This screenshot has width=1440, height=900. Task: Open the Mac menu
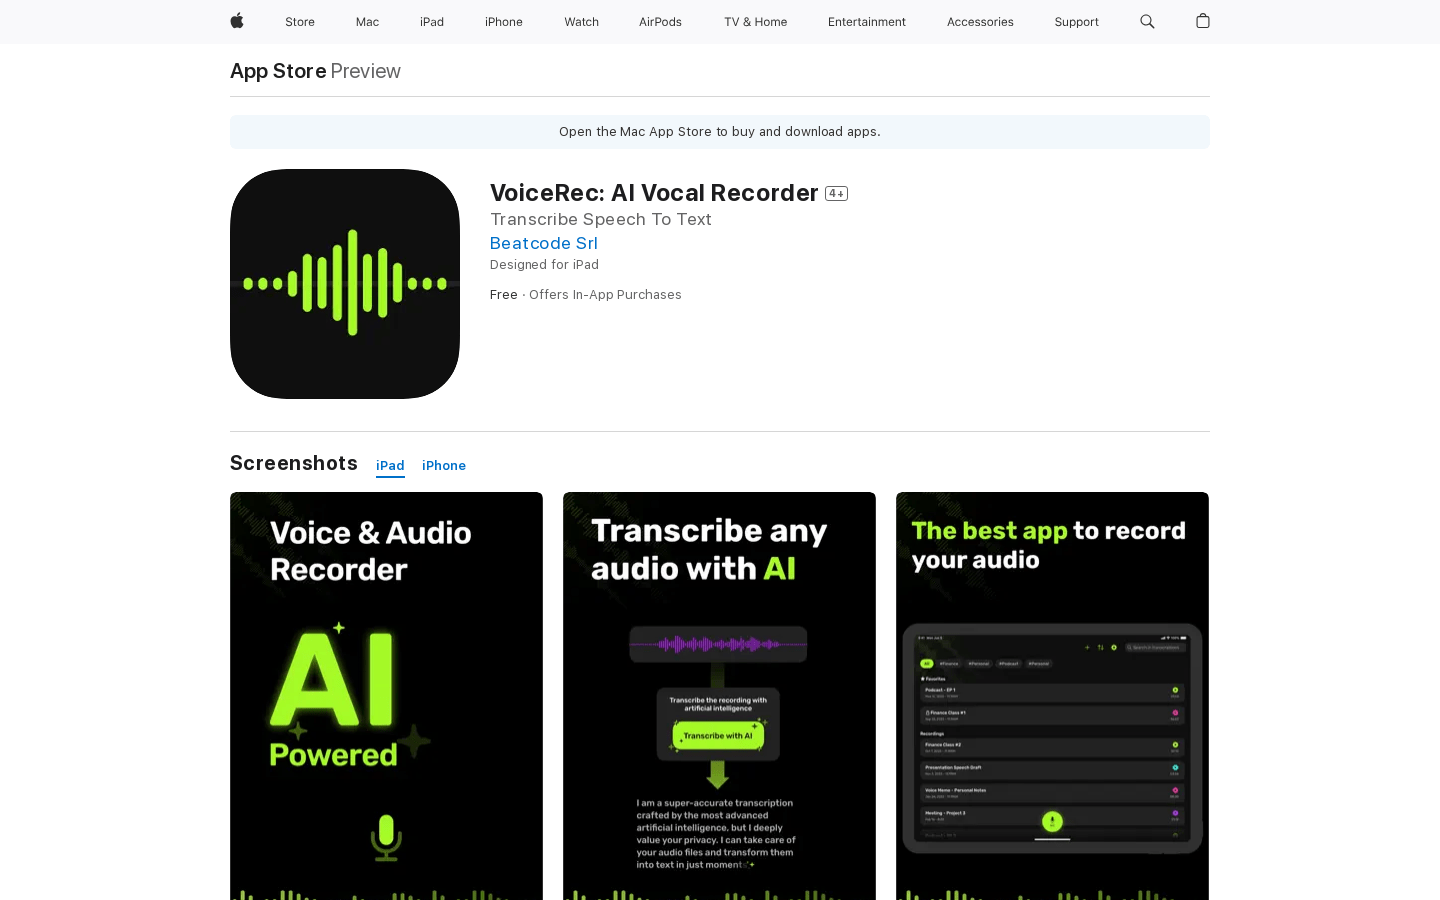click(x=367, y=21)
